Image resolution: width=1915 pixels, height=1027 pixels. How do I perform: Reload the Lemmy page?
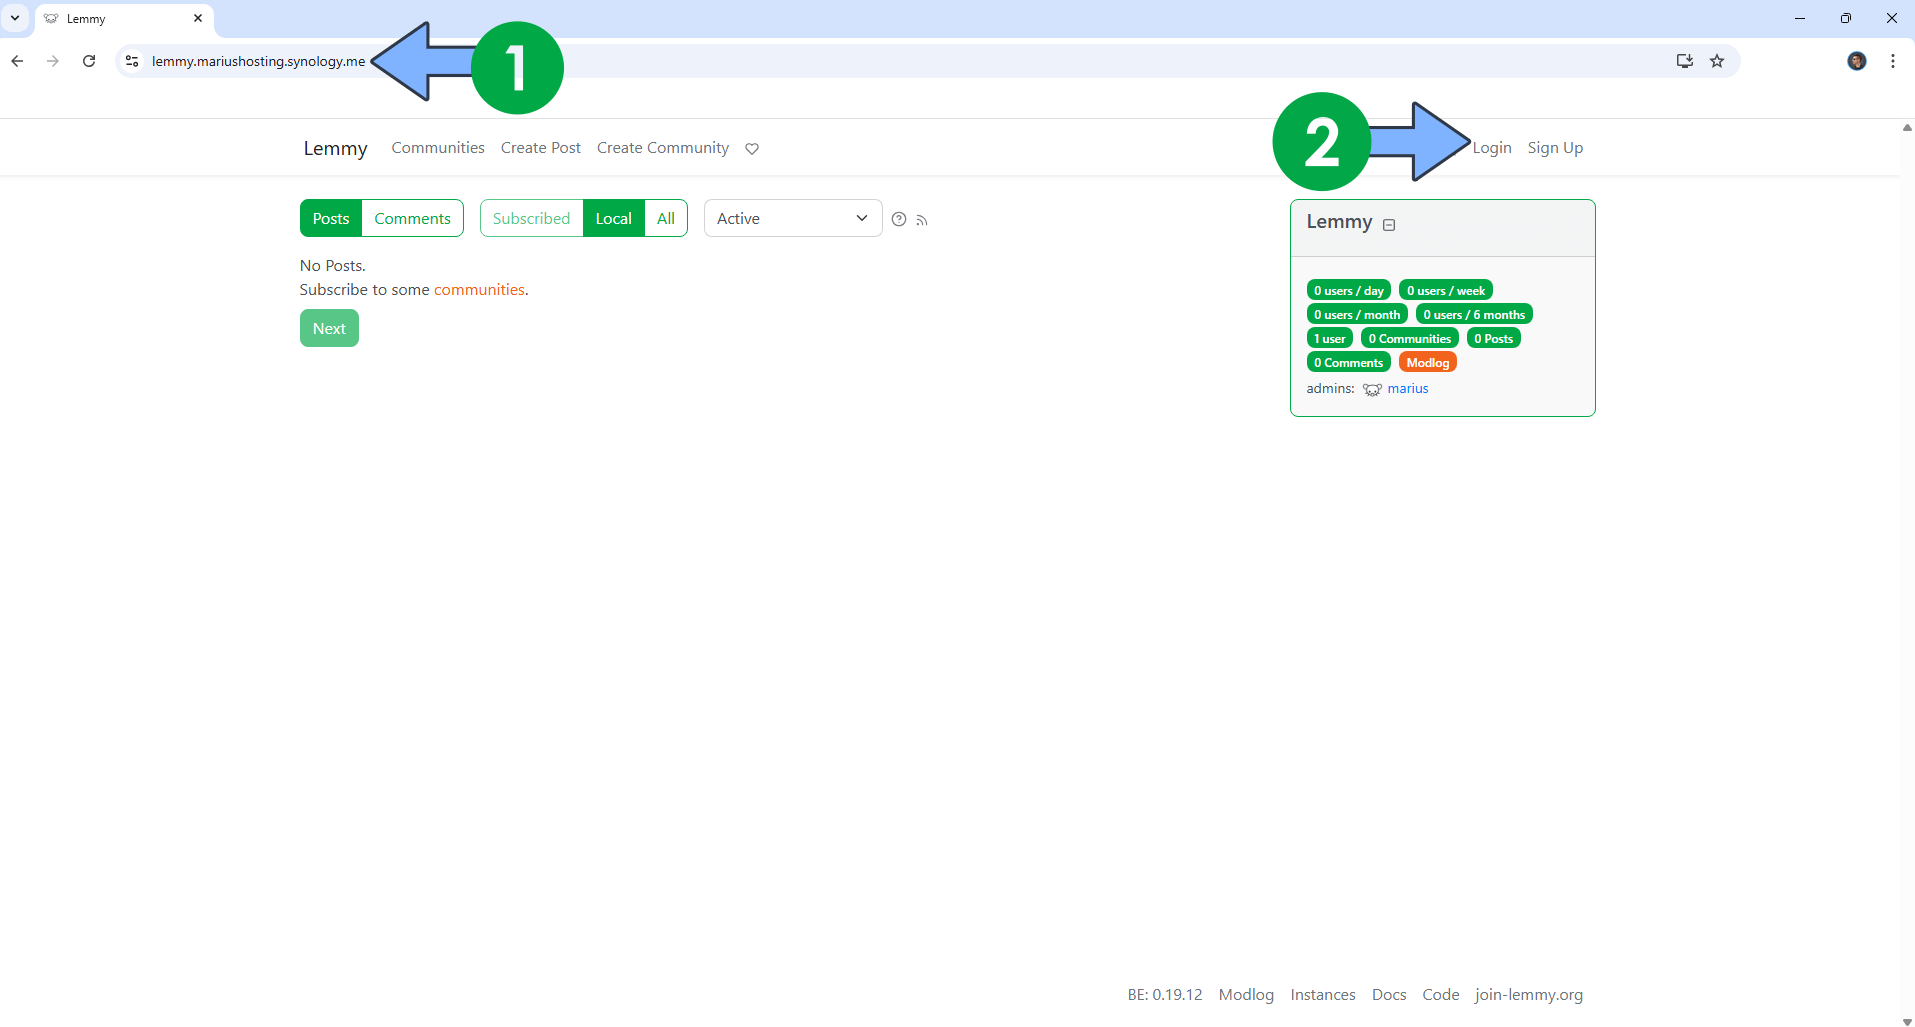(x=89, y=61)
